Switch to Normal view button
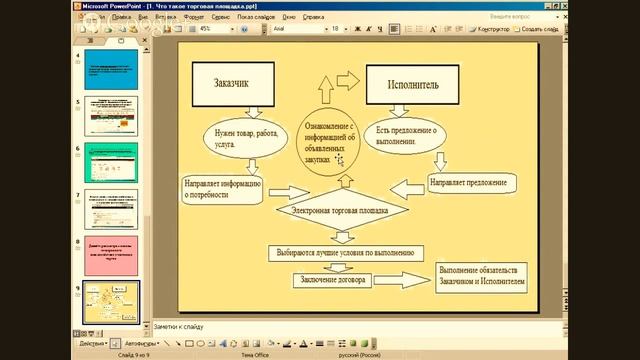Viewport: 640px width, 360px height. coord(76,333)
